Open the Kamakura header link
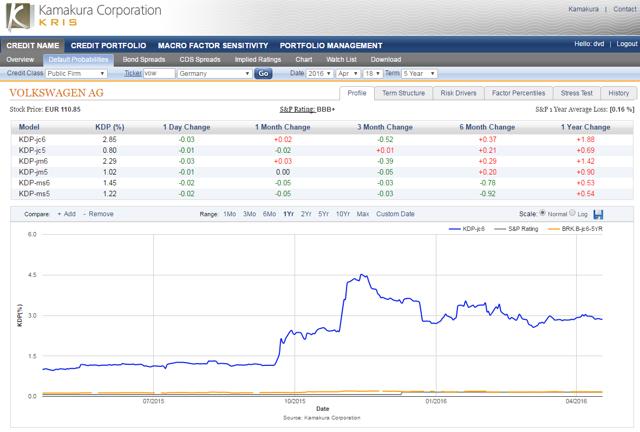This screenshot has height=432, width=640. [x=583, y=9]
